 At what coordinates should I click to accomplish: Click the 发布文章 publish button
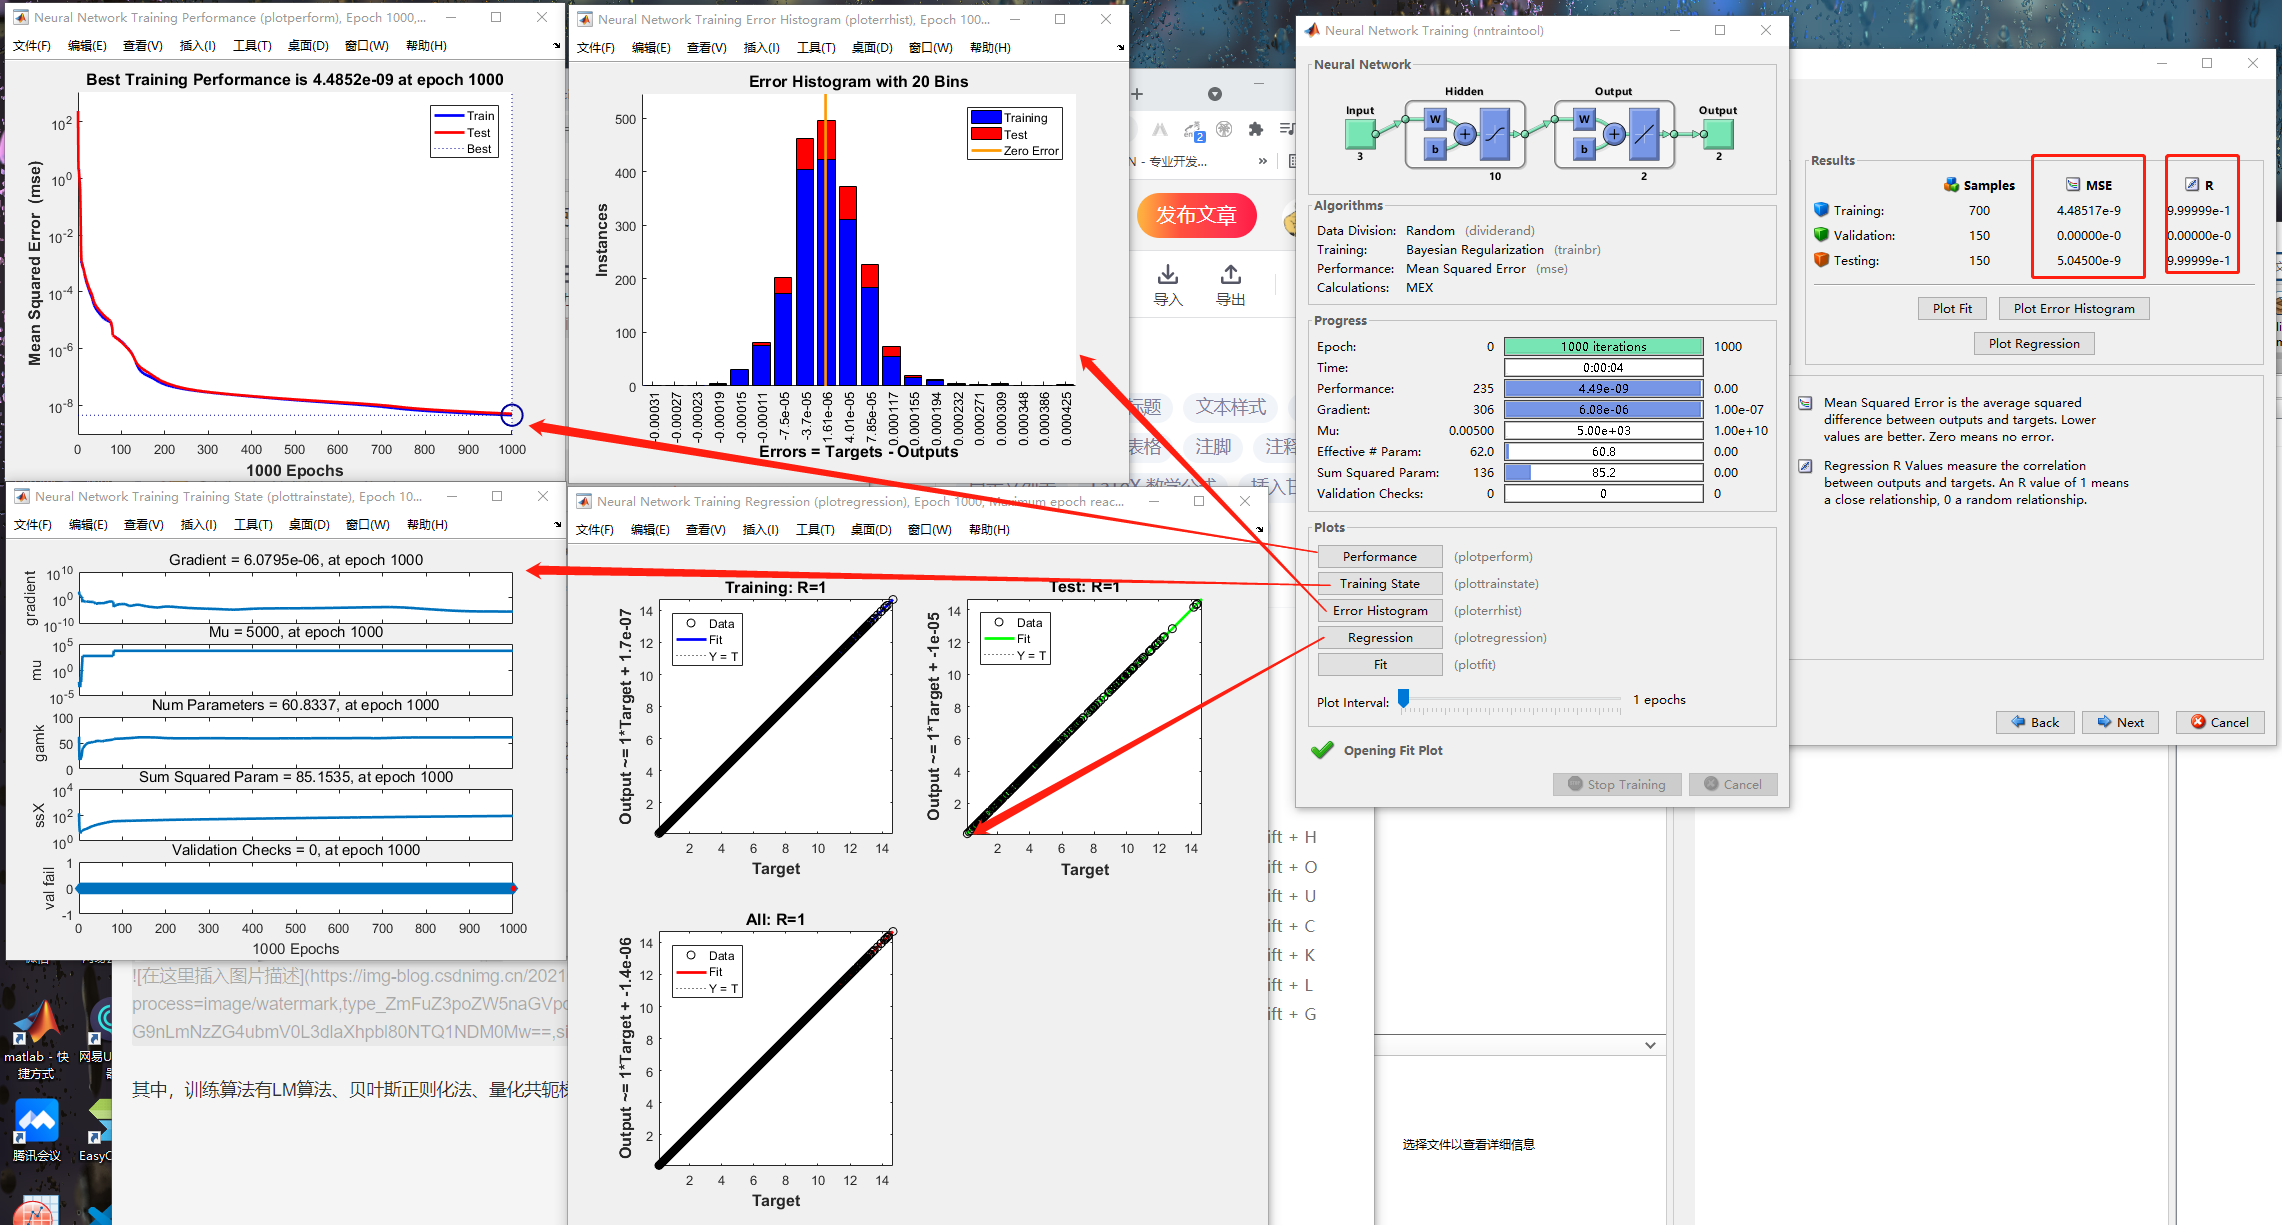[1196, 215]
